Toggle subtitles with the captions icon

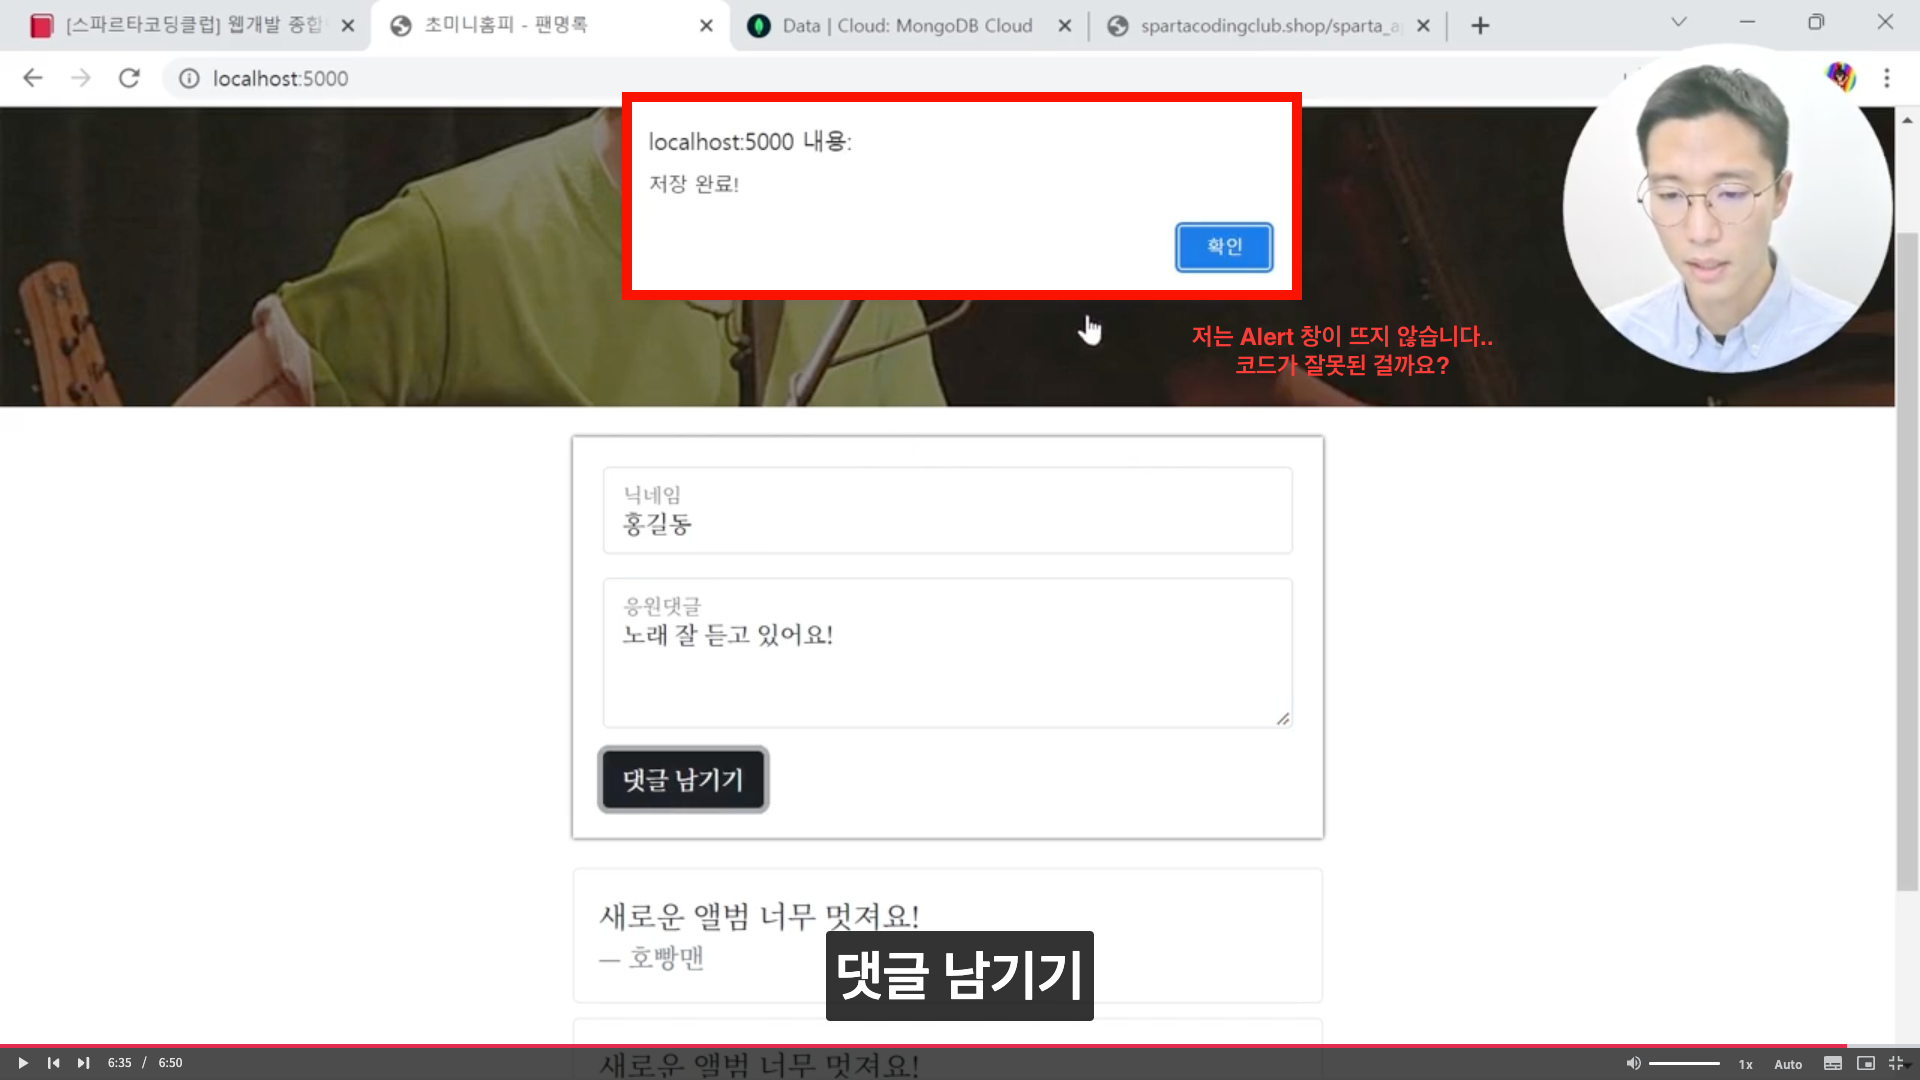coord(1833,1063)
